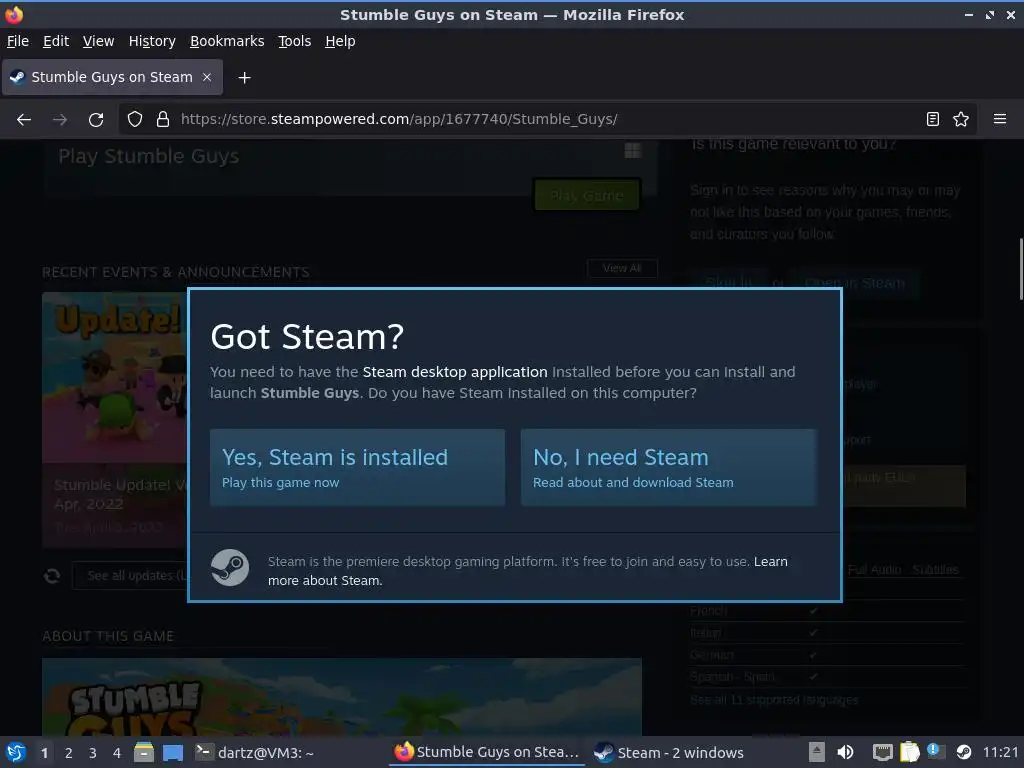Open the tracking protection shield icon
Image resolution: width=1024 pixels, height=768 pixels.
point(135,120)
